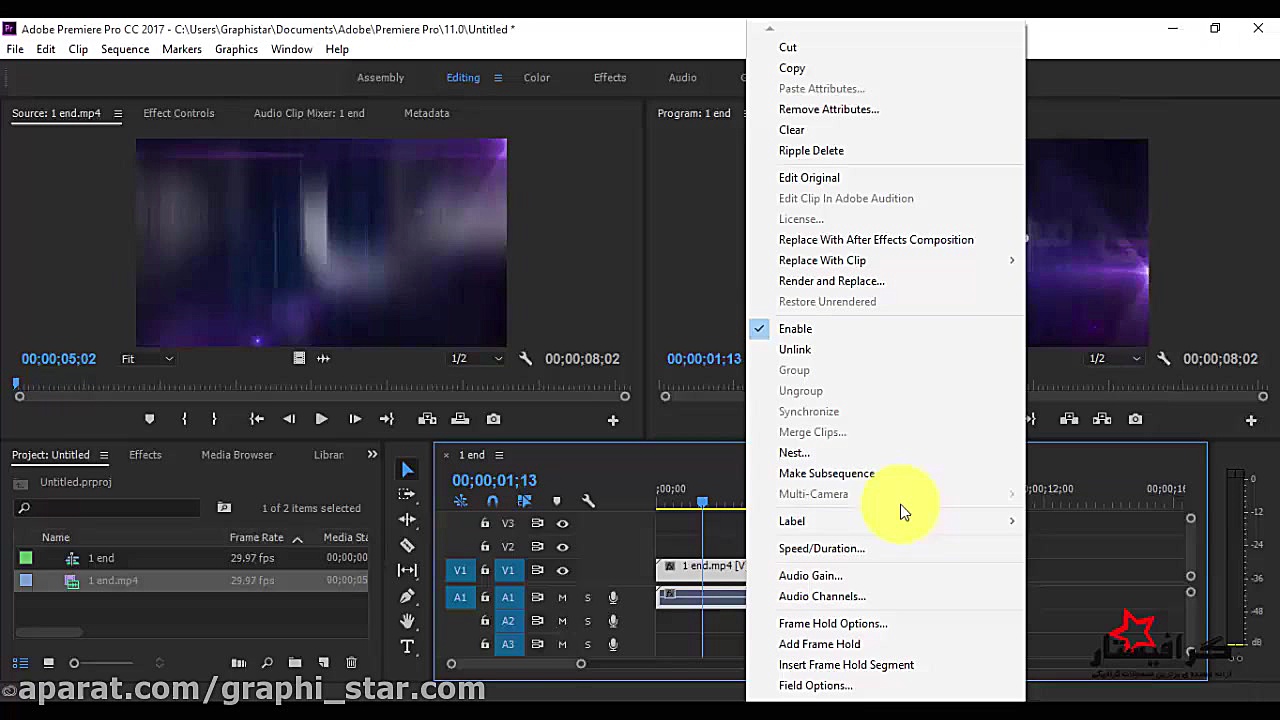Click the trash icon in Project panel
This screenshot has height=720, width=1280.
[x=351, y=663]
